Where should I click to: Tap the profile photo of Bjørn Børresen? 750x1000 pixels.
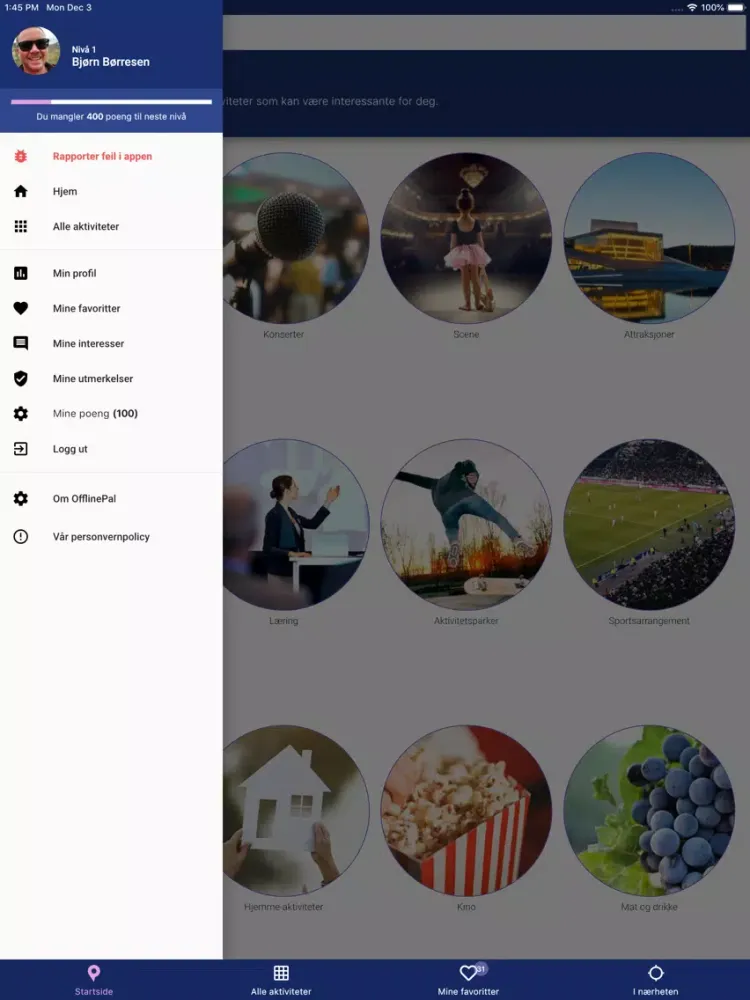pyautogui.click(x=36, y=50)
